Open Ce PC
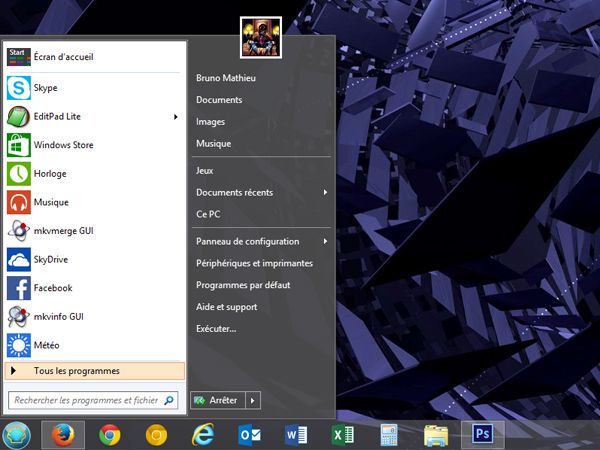600x450 pixels. tap(208, 214)
